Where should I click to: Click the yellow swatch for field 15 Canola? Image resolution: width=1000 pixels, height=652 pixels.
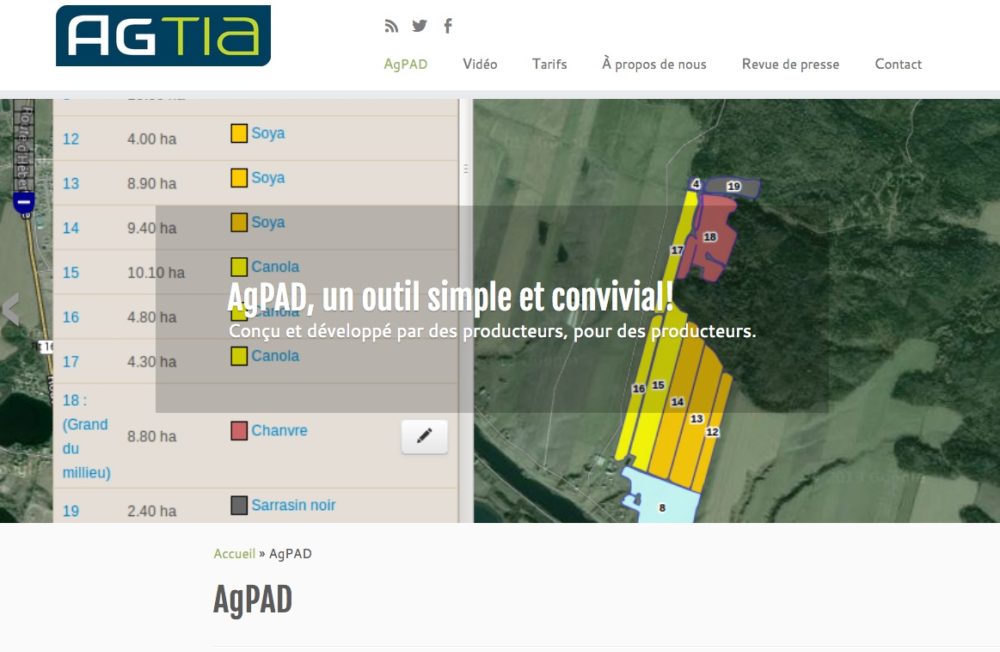point(239,267)
